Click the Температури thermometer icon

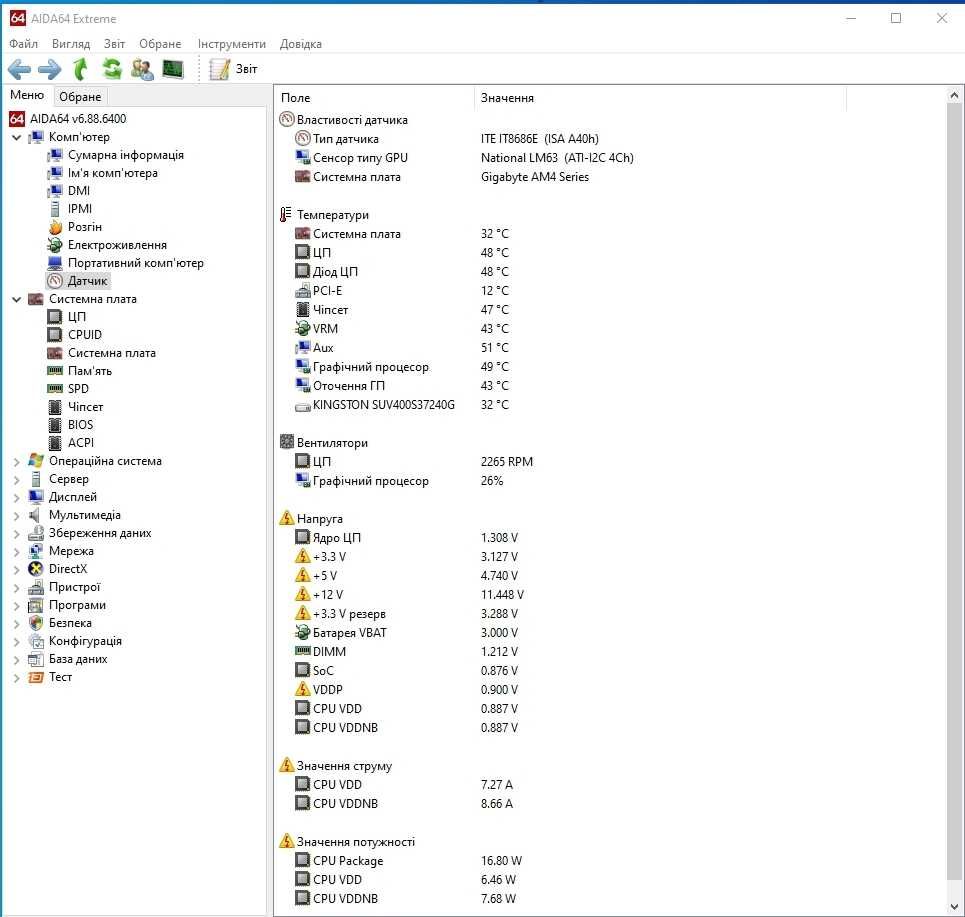(x=286, y=215)
